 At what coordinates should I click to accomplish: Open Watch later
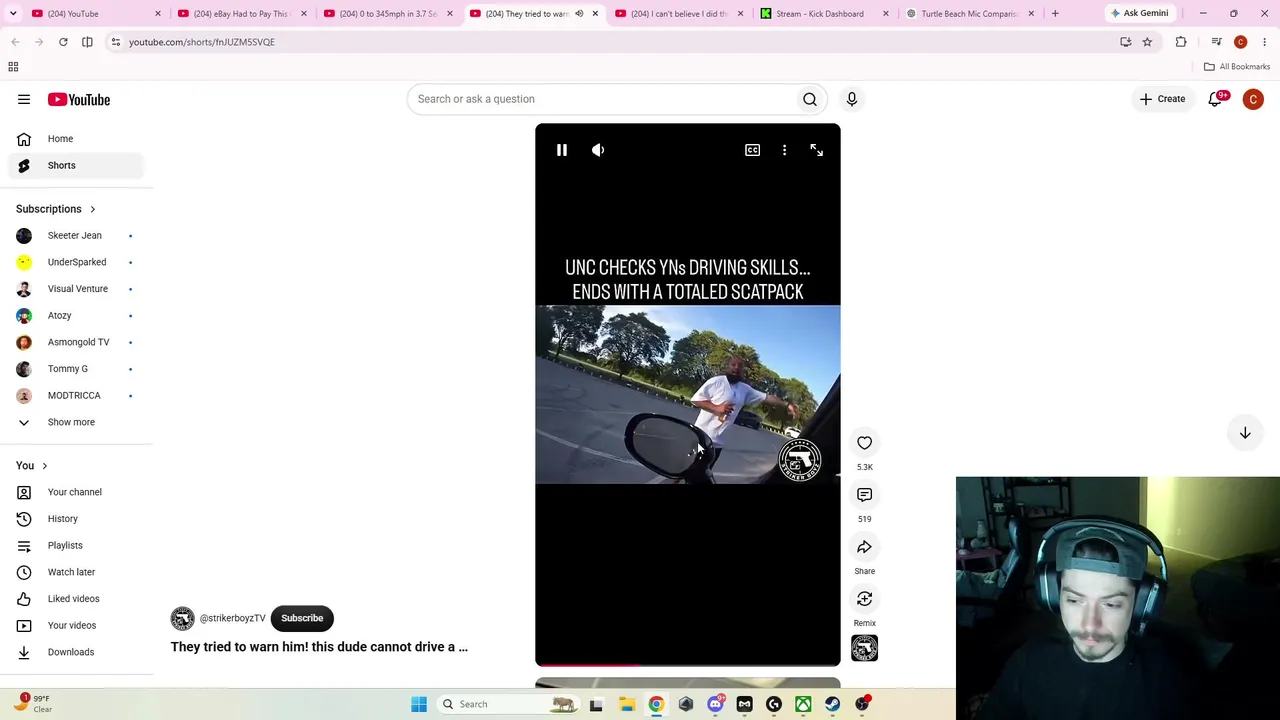(76, 572)
